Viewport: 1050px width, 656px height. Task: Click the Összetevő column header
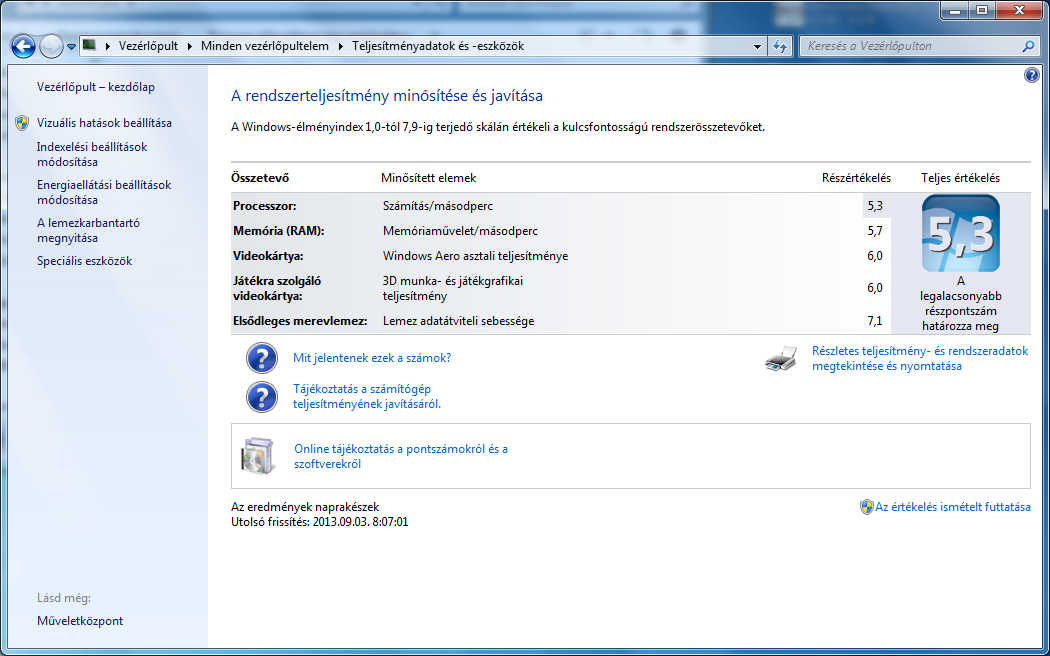pos(260,178)
